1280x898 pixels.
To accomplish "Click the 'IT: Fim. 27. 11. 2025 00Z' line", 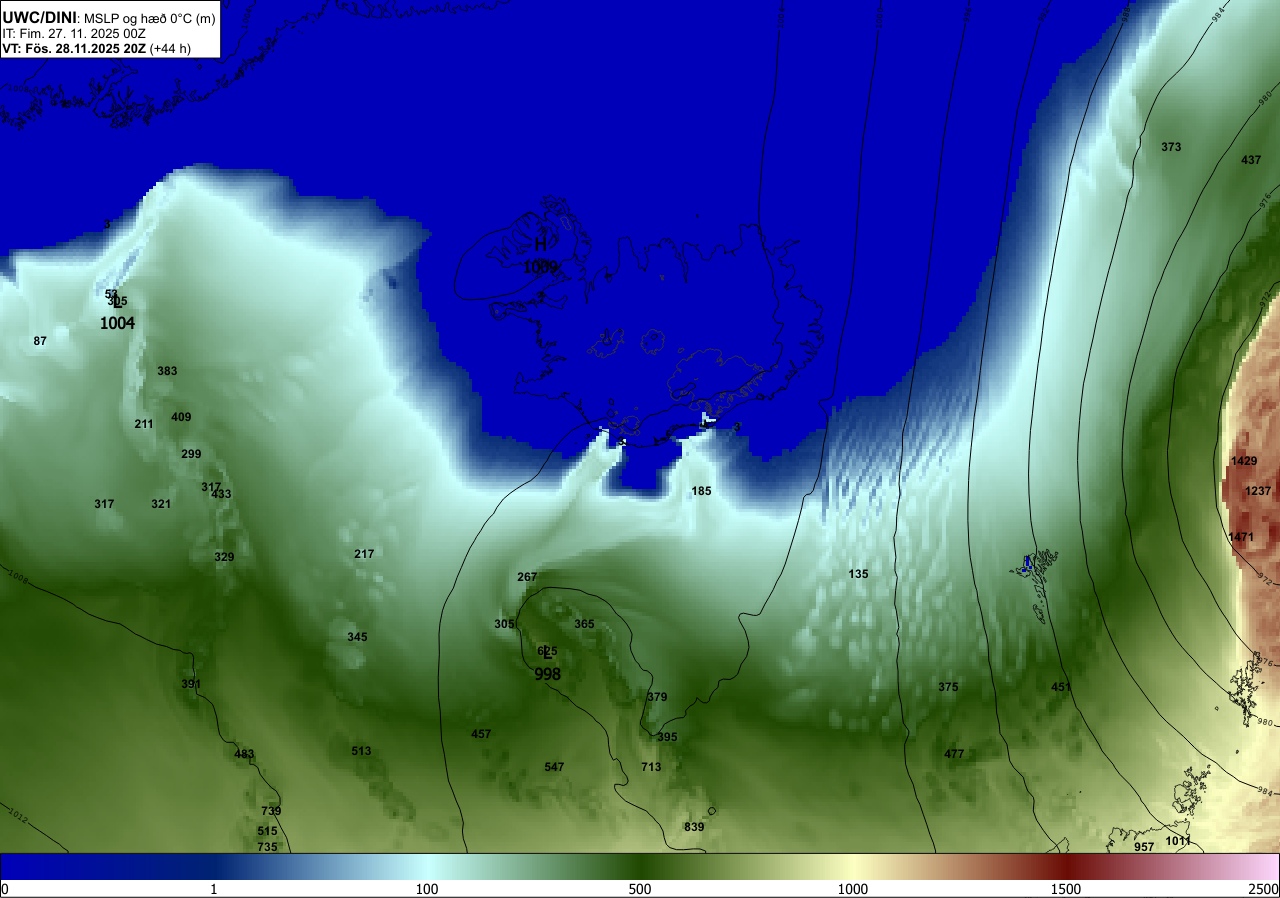I will pyautogui.click(x=74, y=33).
